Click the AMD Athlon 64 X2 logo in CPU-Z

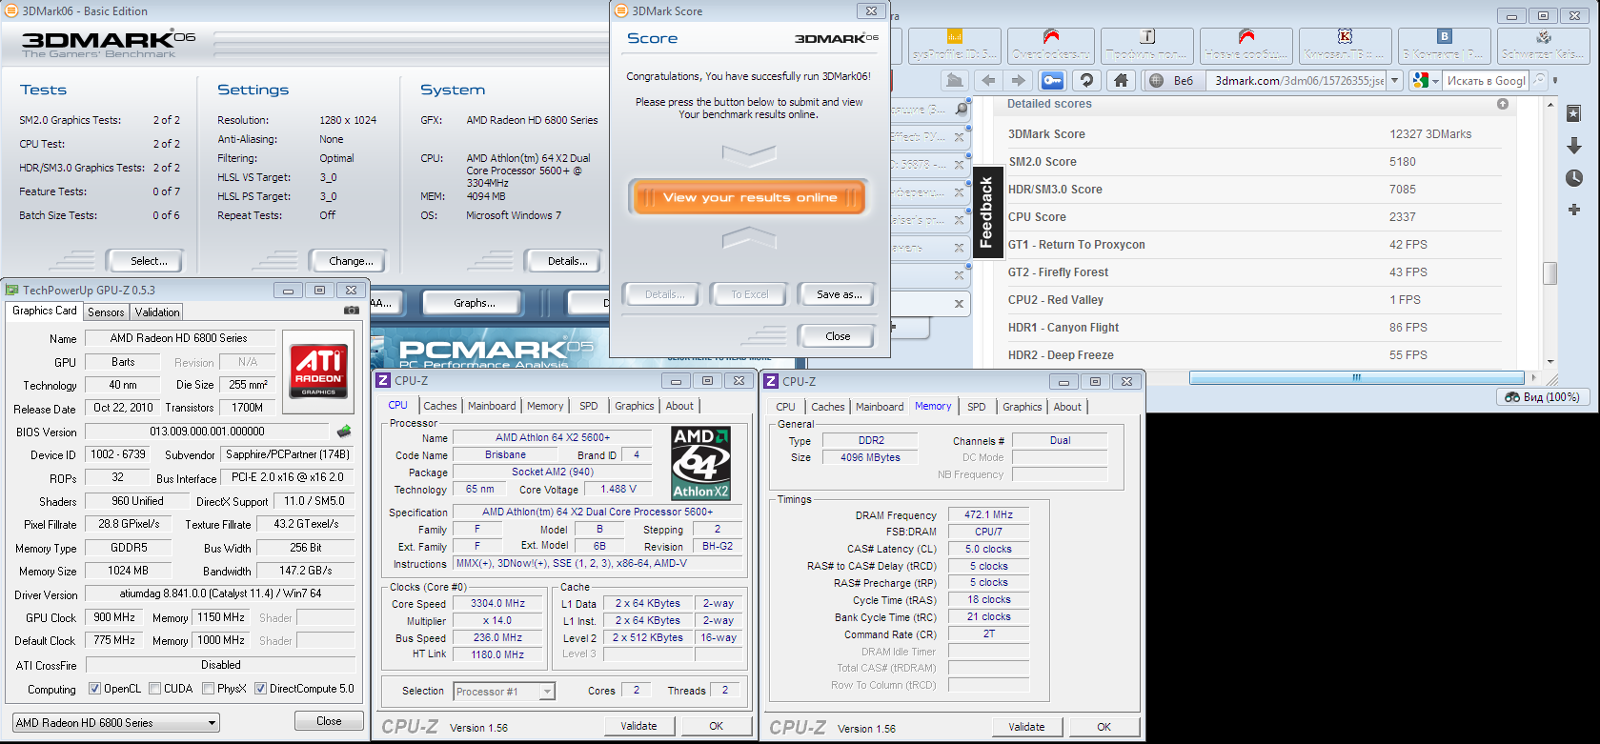pyautogui.click(x=700, y=463)
